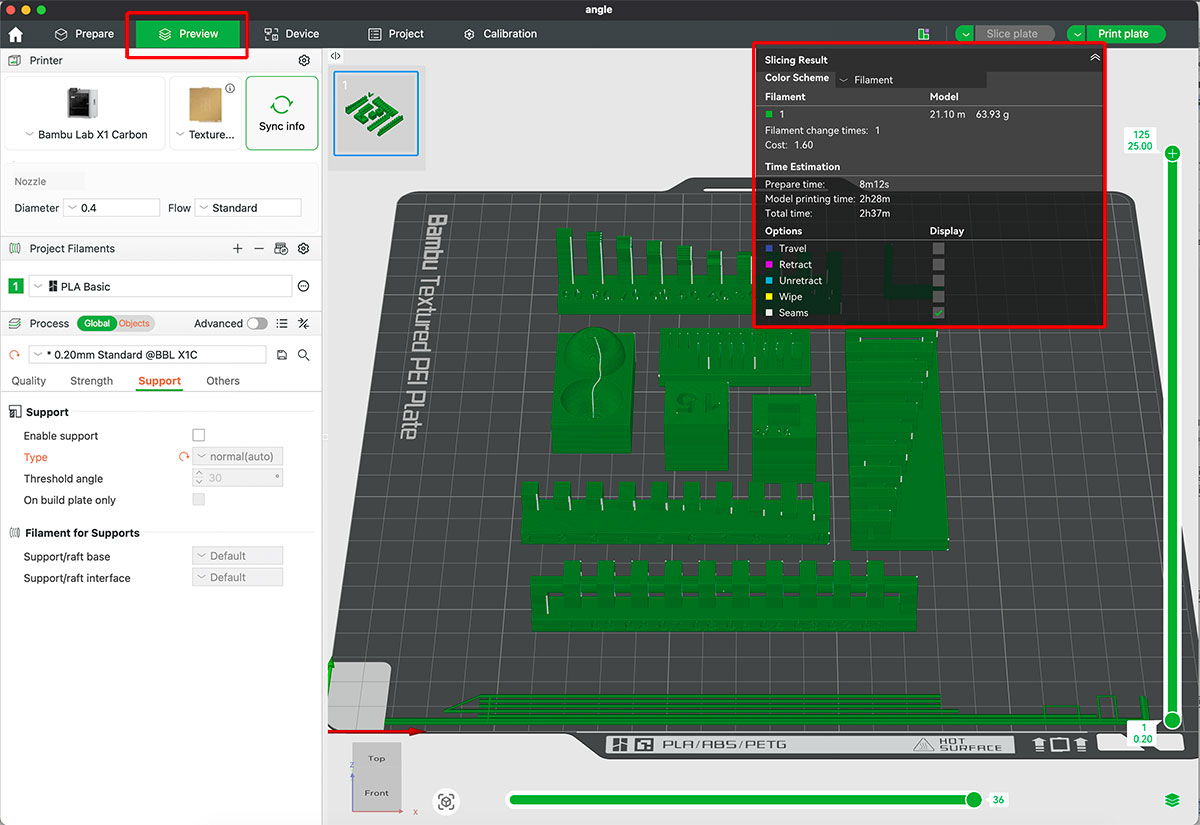
Task: Click the Project Filaments section icon
Action: pos(15,249)
